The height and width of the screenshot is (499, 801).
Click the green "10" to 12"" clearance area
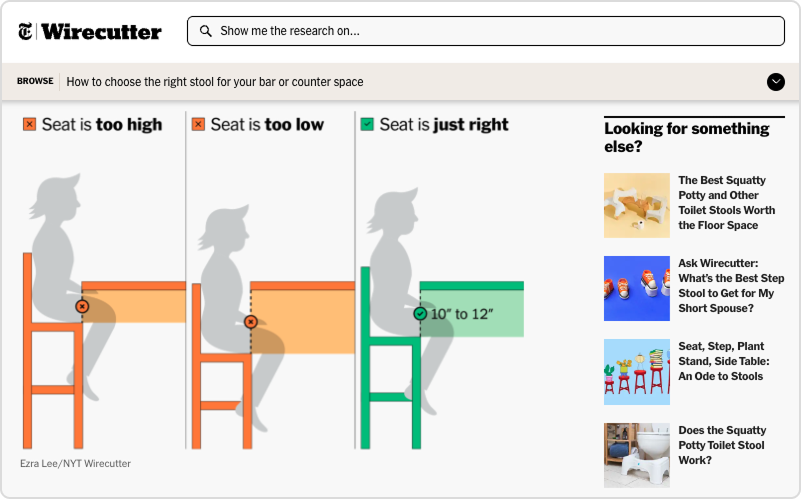pyautogui.click(x=470, y=314)
